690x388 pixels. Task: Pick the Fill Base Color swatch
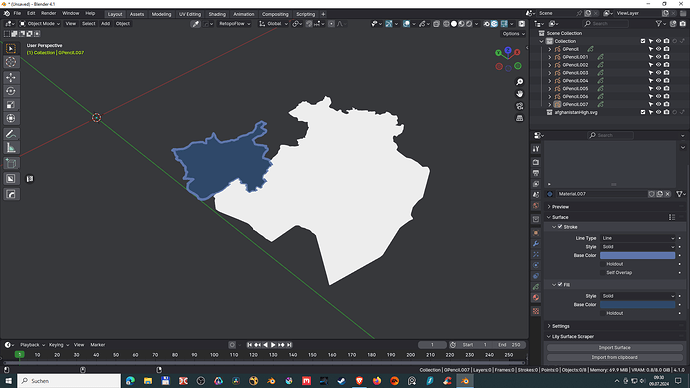tap(638, 304)
